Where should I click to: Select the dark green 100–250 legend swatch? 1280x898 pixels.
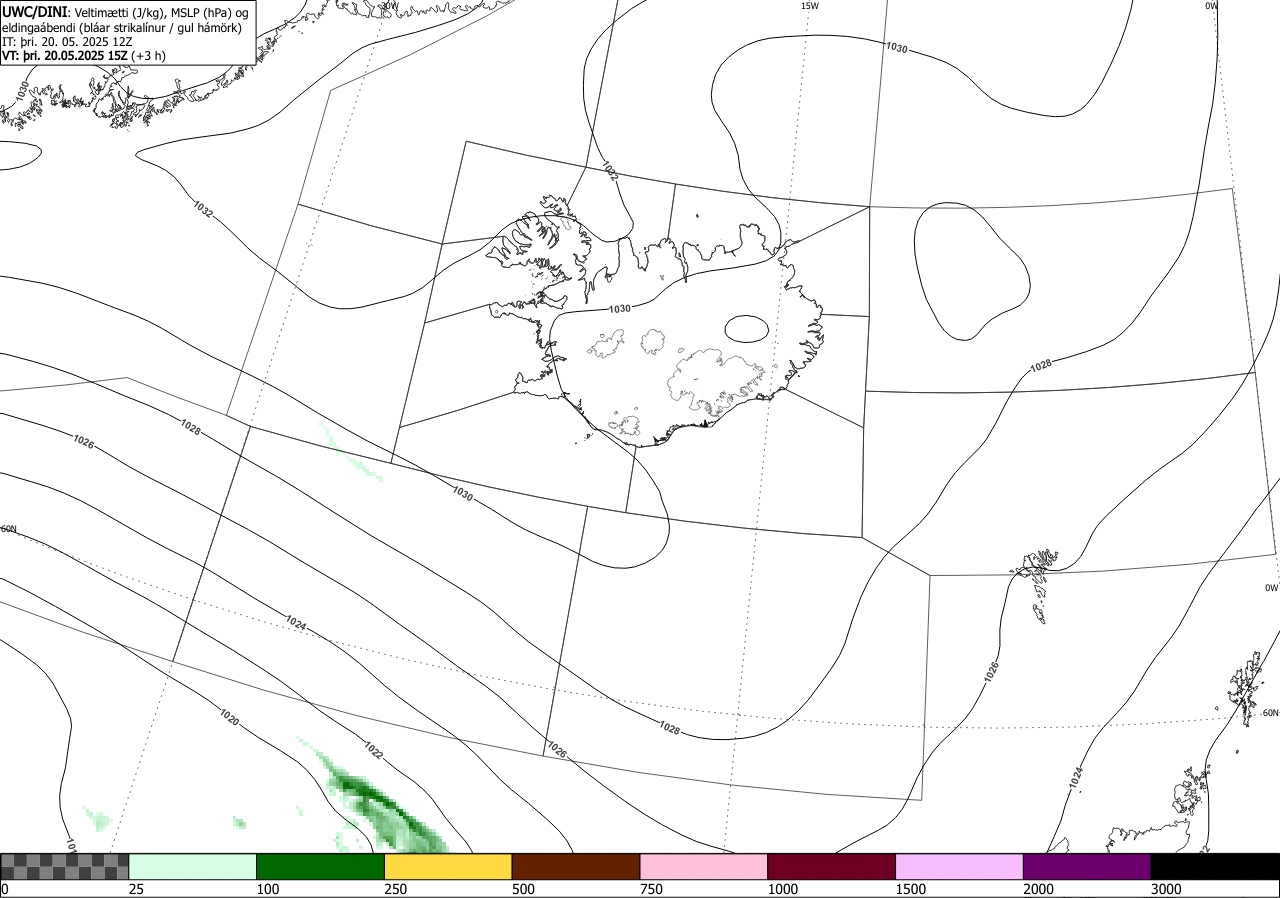(321, 866)
